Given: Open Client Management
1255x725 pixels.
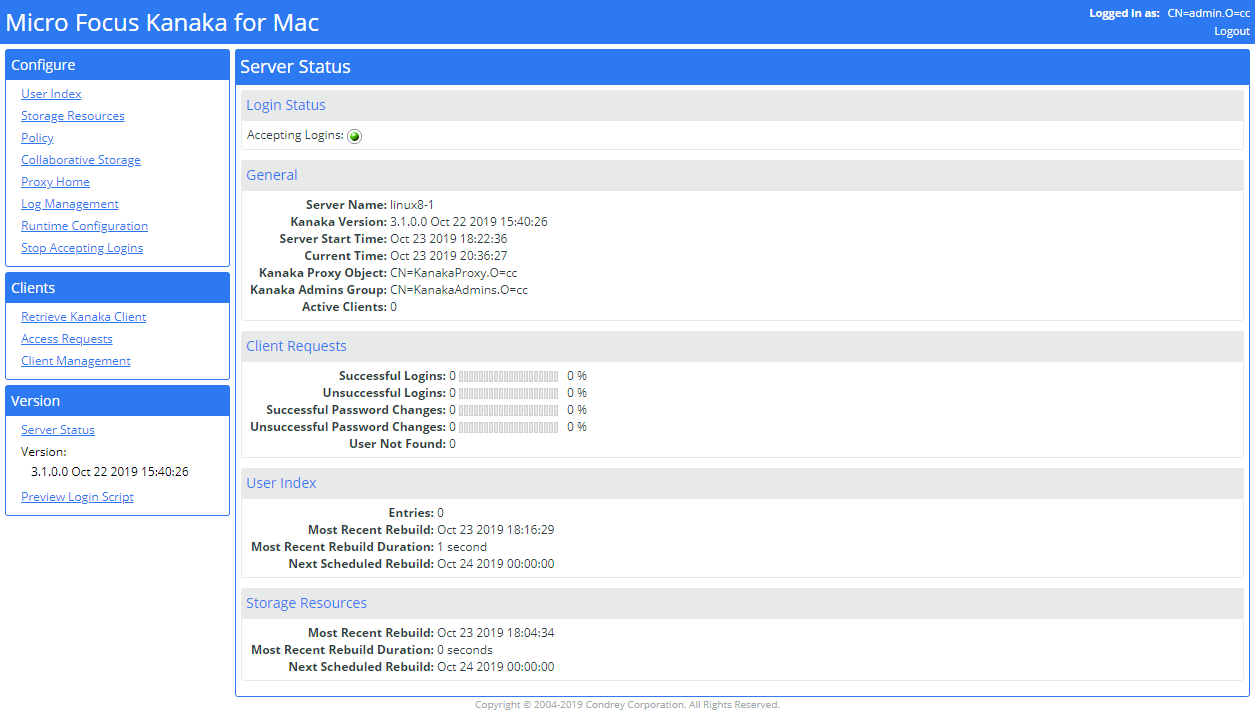Looking at the screenshot, I should click(75, 360).
